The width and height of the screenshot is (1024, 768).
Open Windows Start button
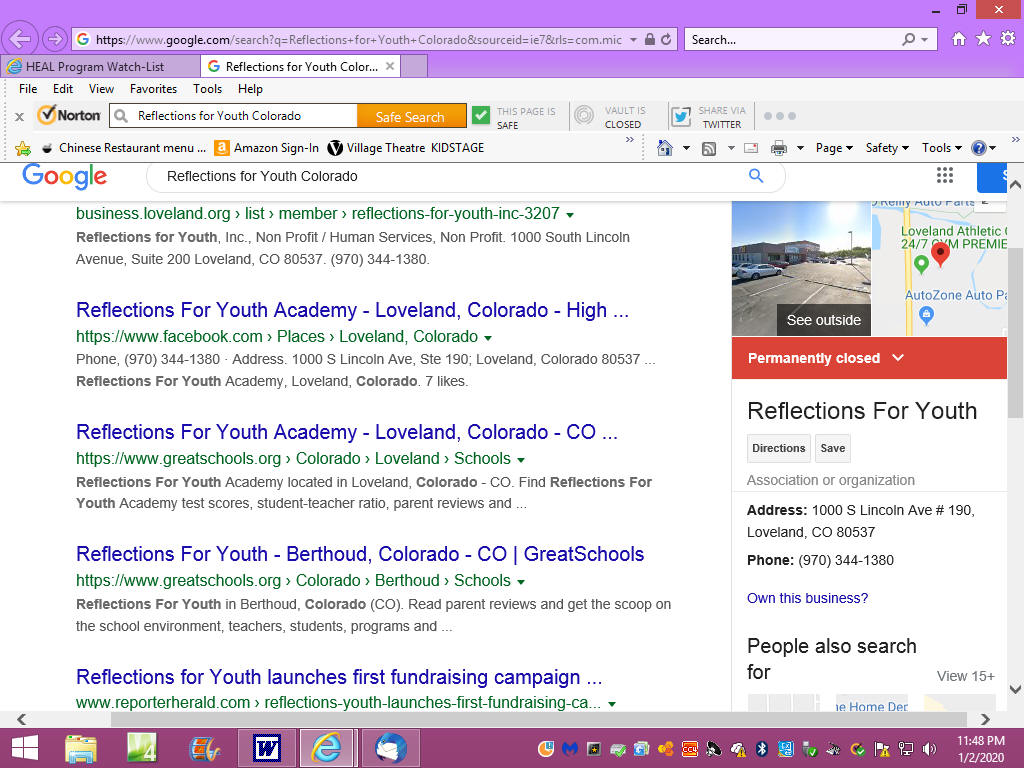pyautogui.click(x=25, y=748)
